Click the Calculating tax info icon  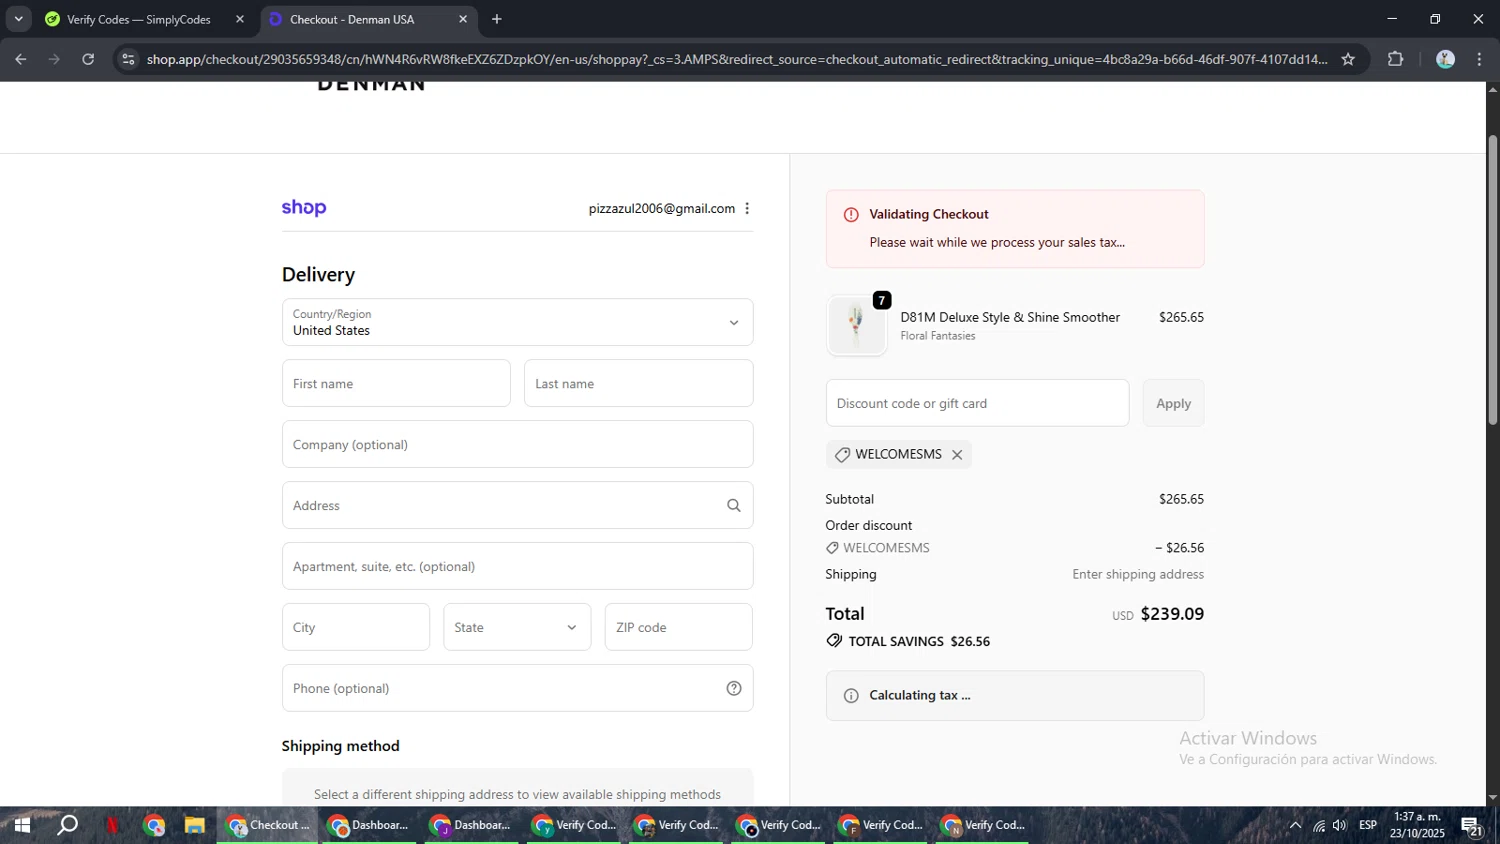(851, 696)
